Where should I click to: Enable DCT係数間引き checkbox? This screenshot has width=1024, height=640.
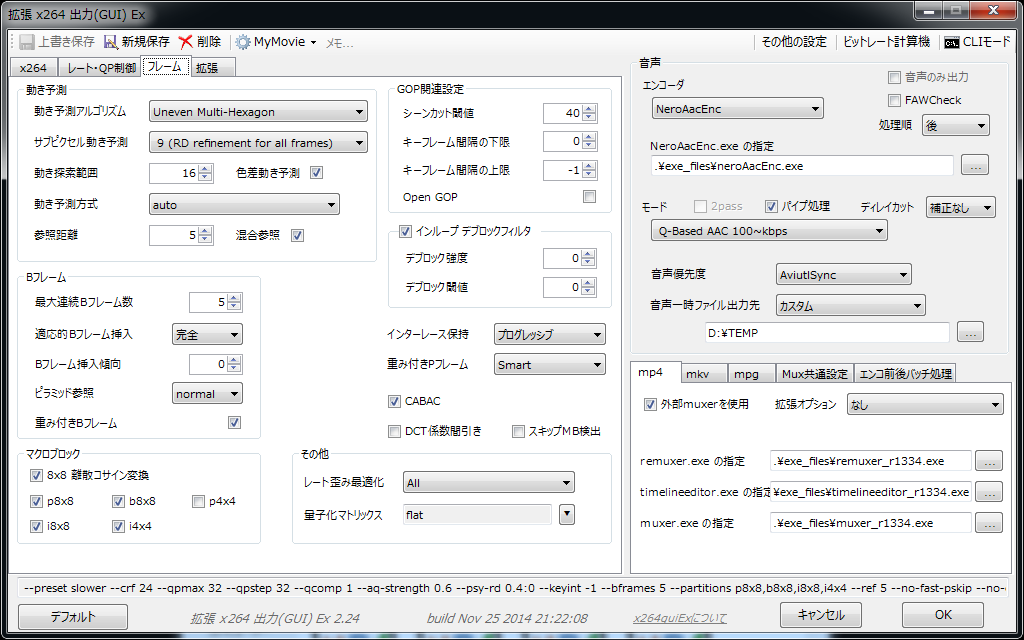coord(394,431)
